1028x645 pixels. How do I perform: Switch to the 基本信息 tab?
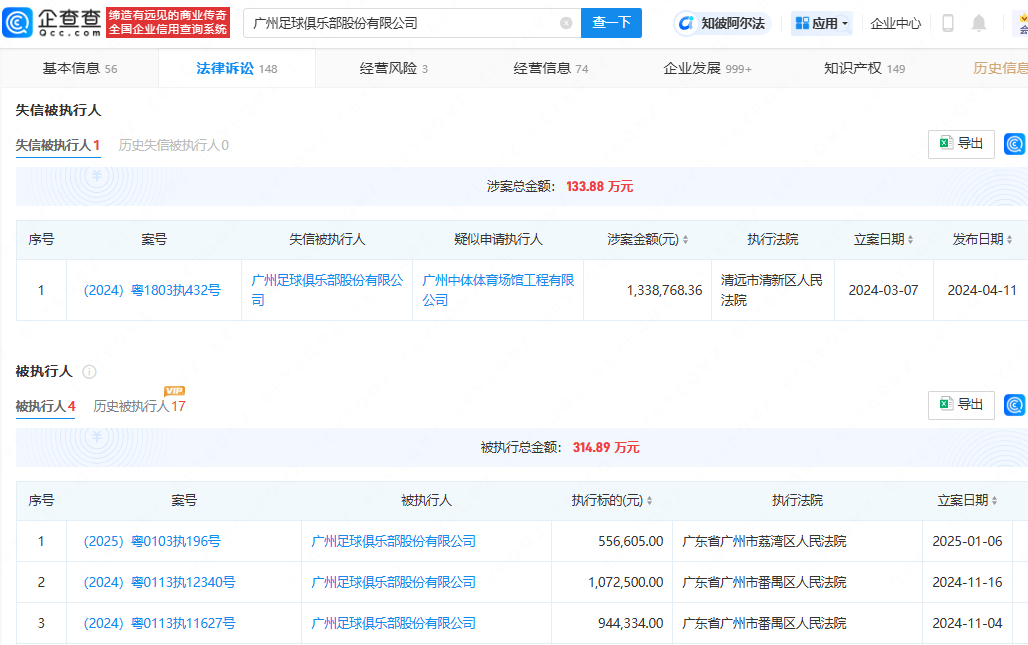[79, 68]
